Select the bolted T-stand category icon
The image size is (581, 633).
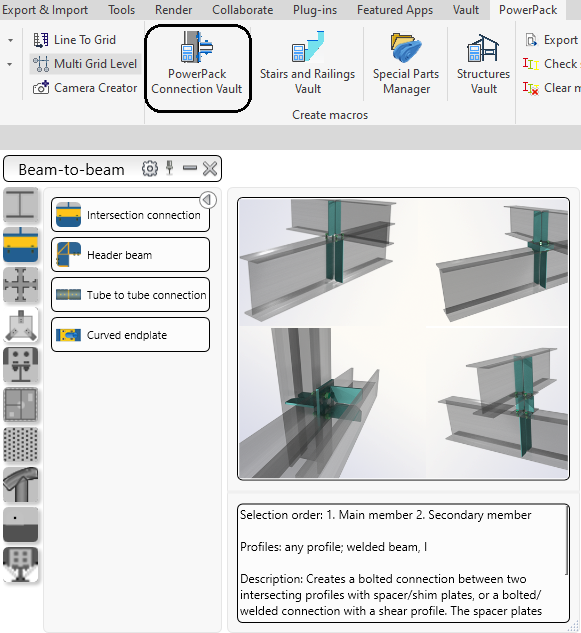point(21,365)
